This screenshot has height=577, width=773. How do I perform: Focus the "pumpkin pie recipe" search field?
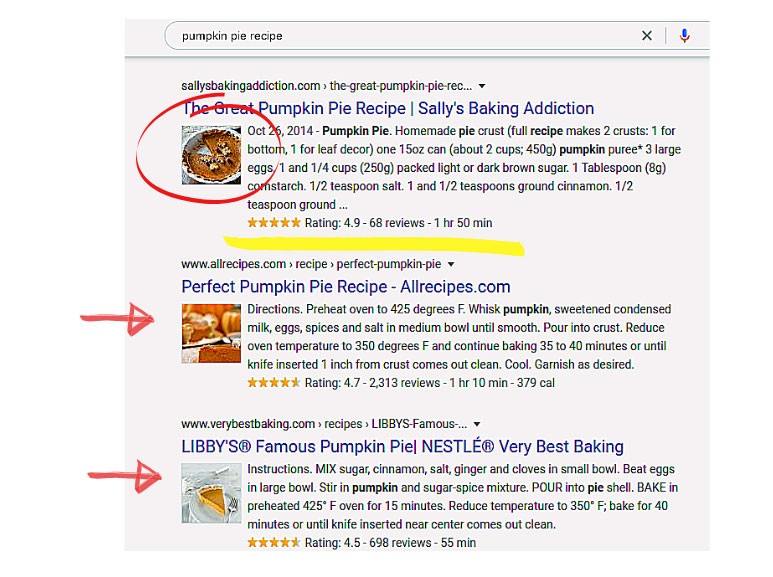(x=400, y=36)
